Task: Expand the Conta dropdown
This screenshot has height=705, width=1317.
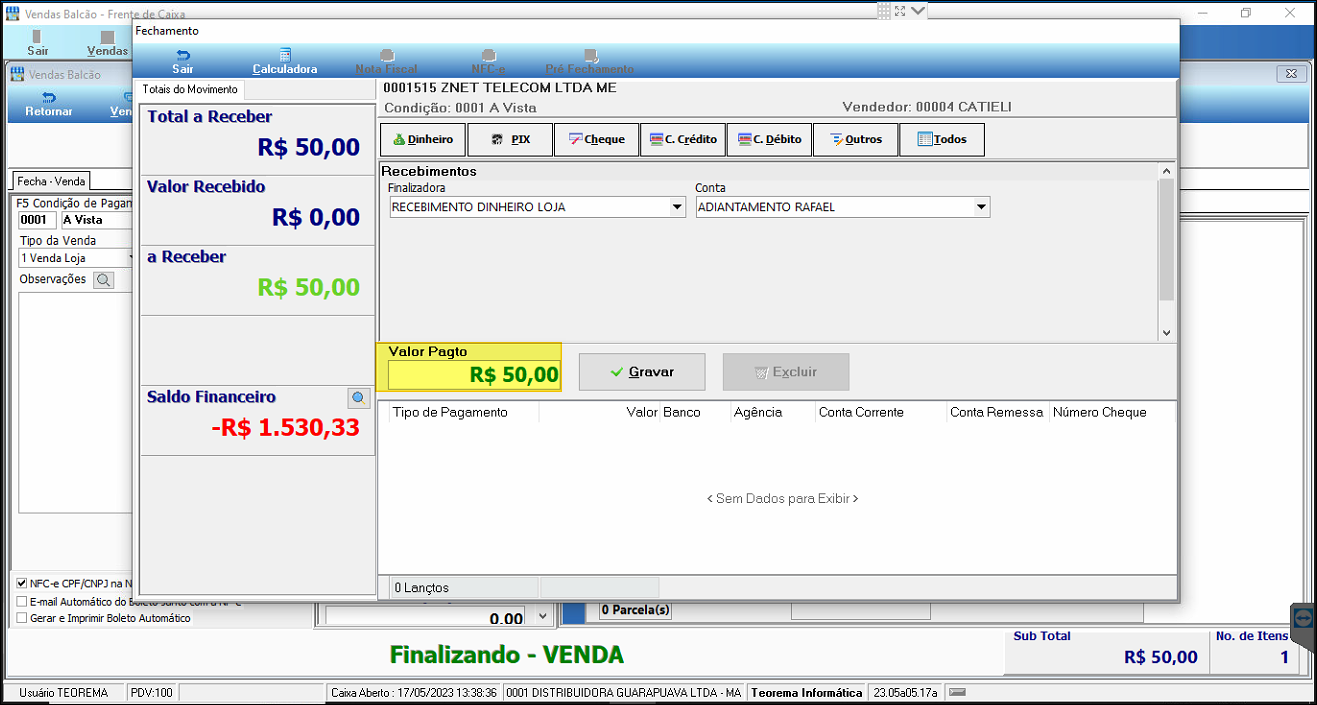Action: [x=982, y=207]
